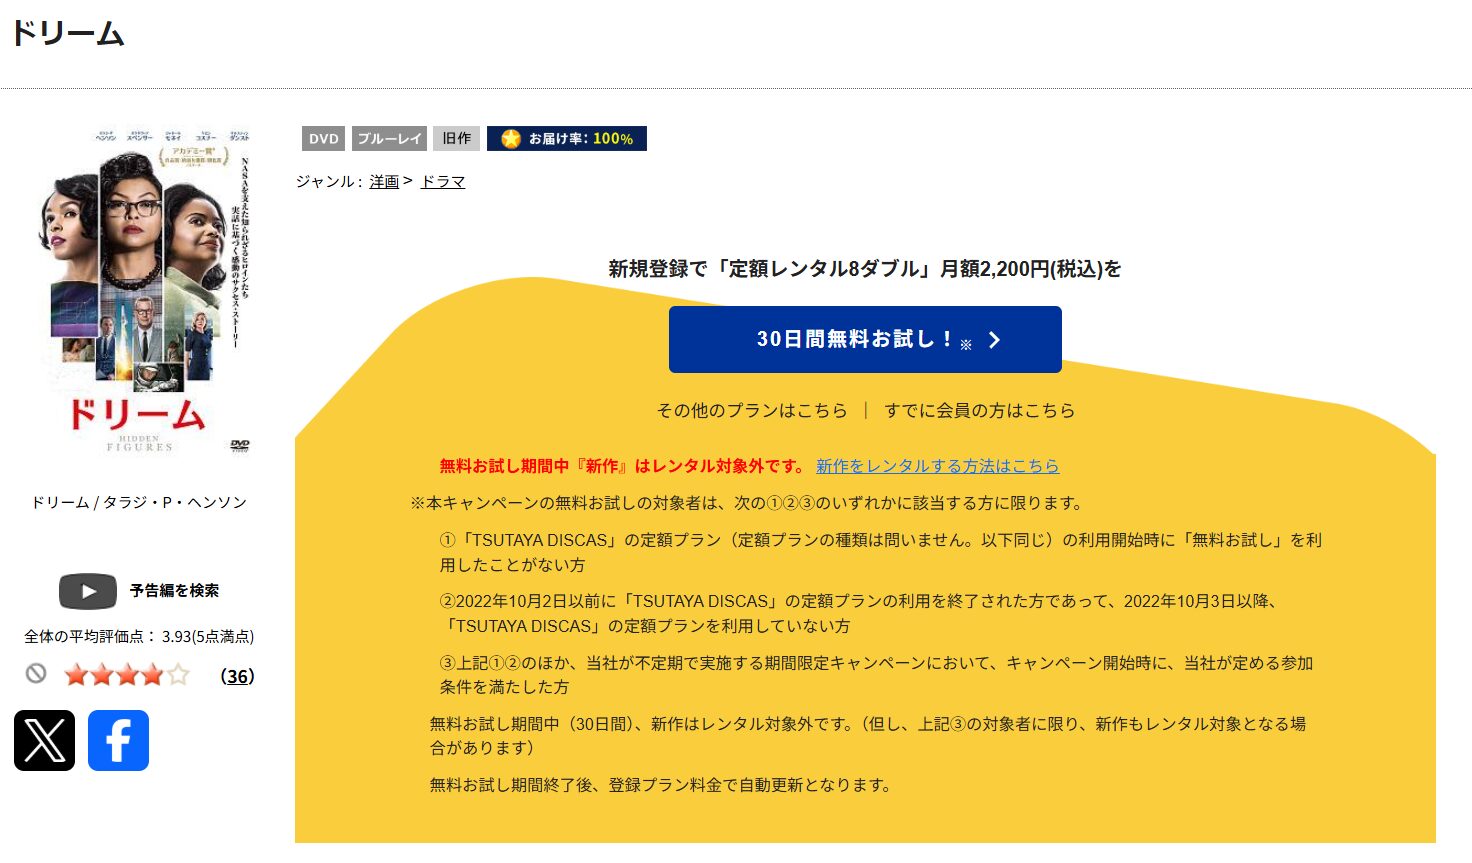Click the お届け率: 100% label
The width and height of the screenshot is (1472, 863).
pyautogui.click(x=581, y=139)
